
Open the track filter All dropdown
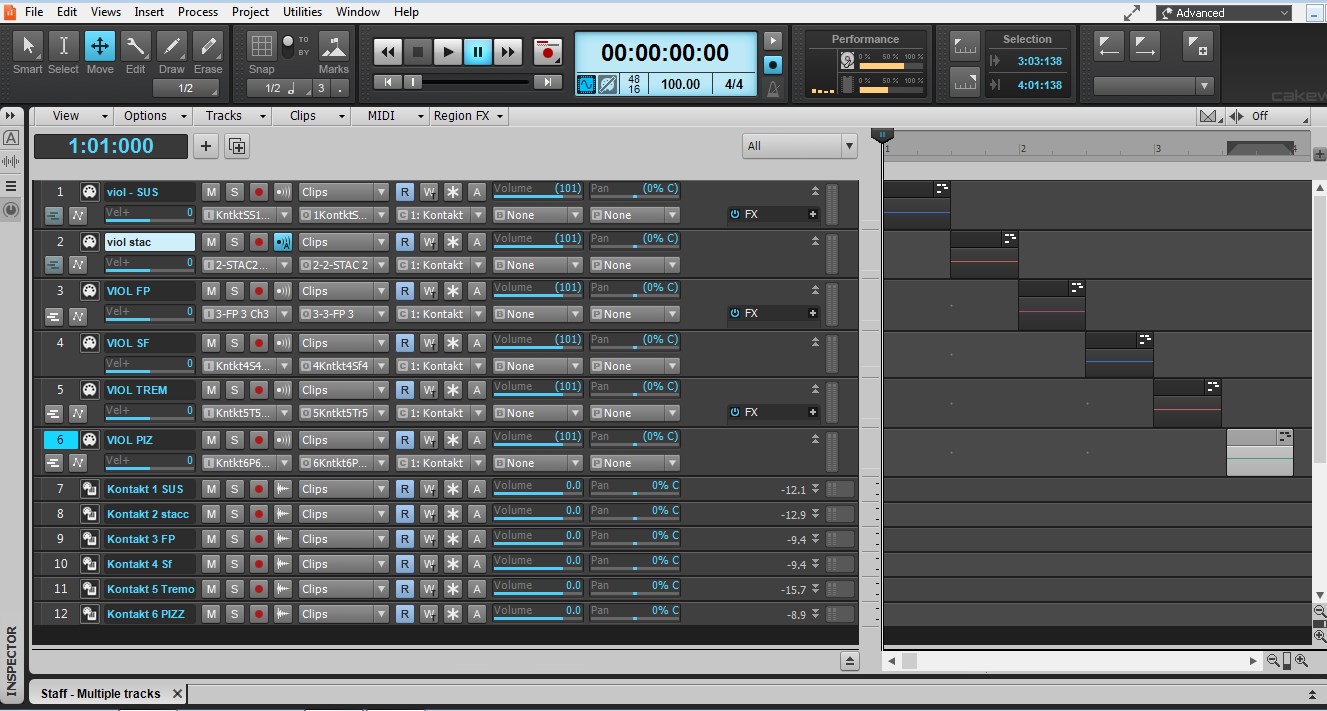click(800, 146)
